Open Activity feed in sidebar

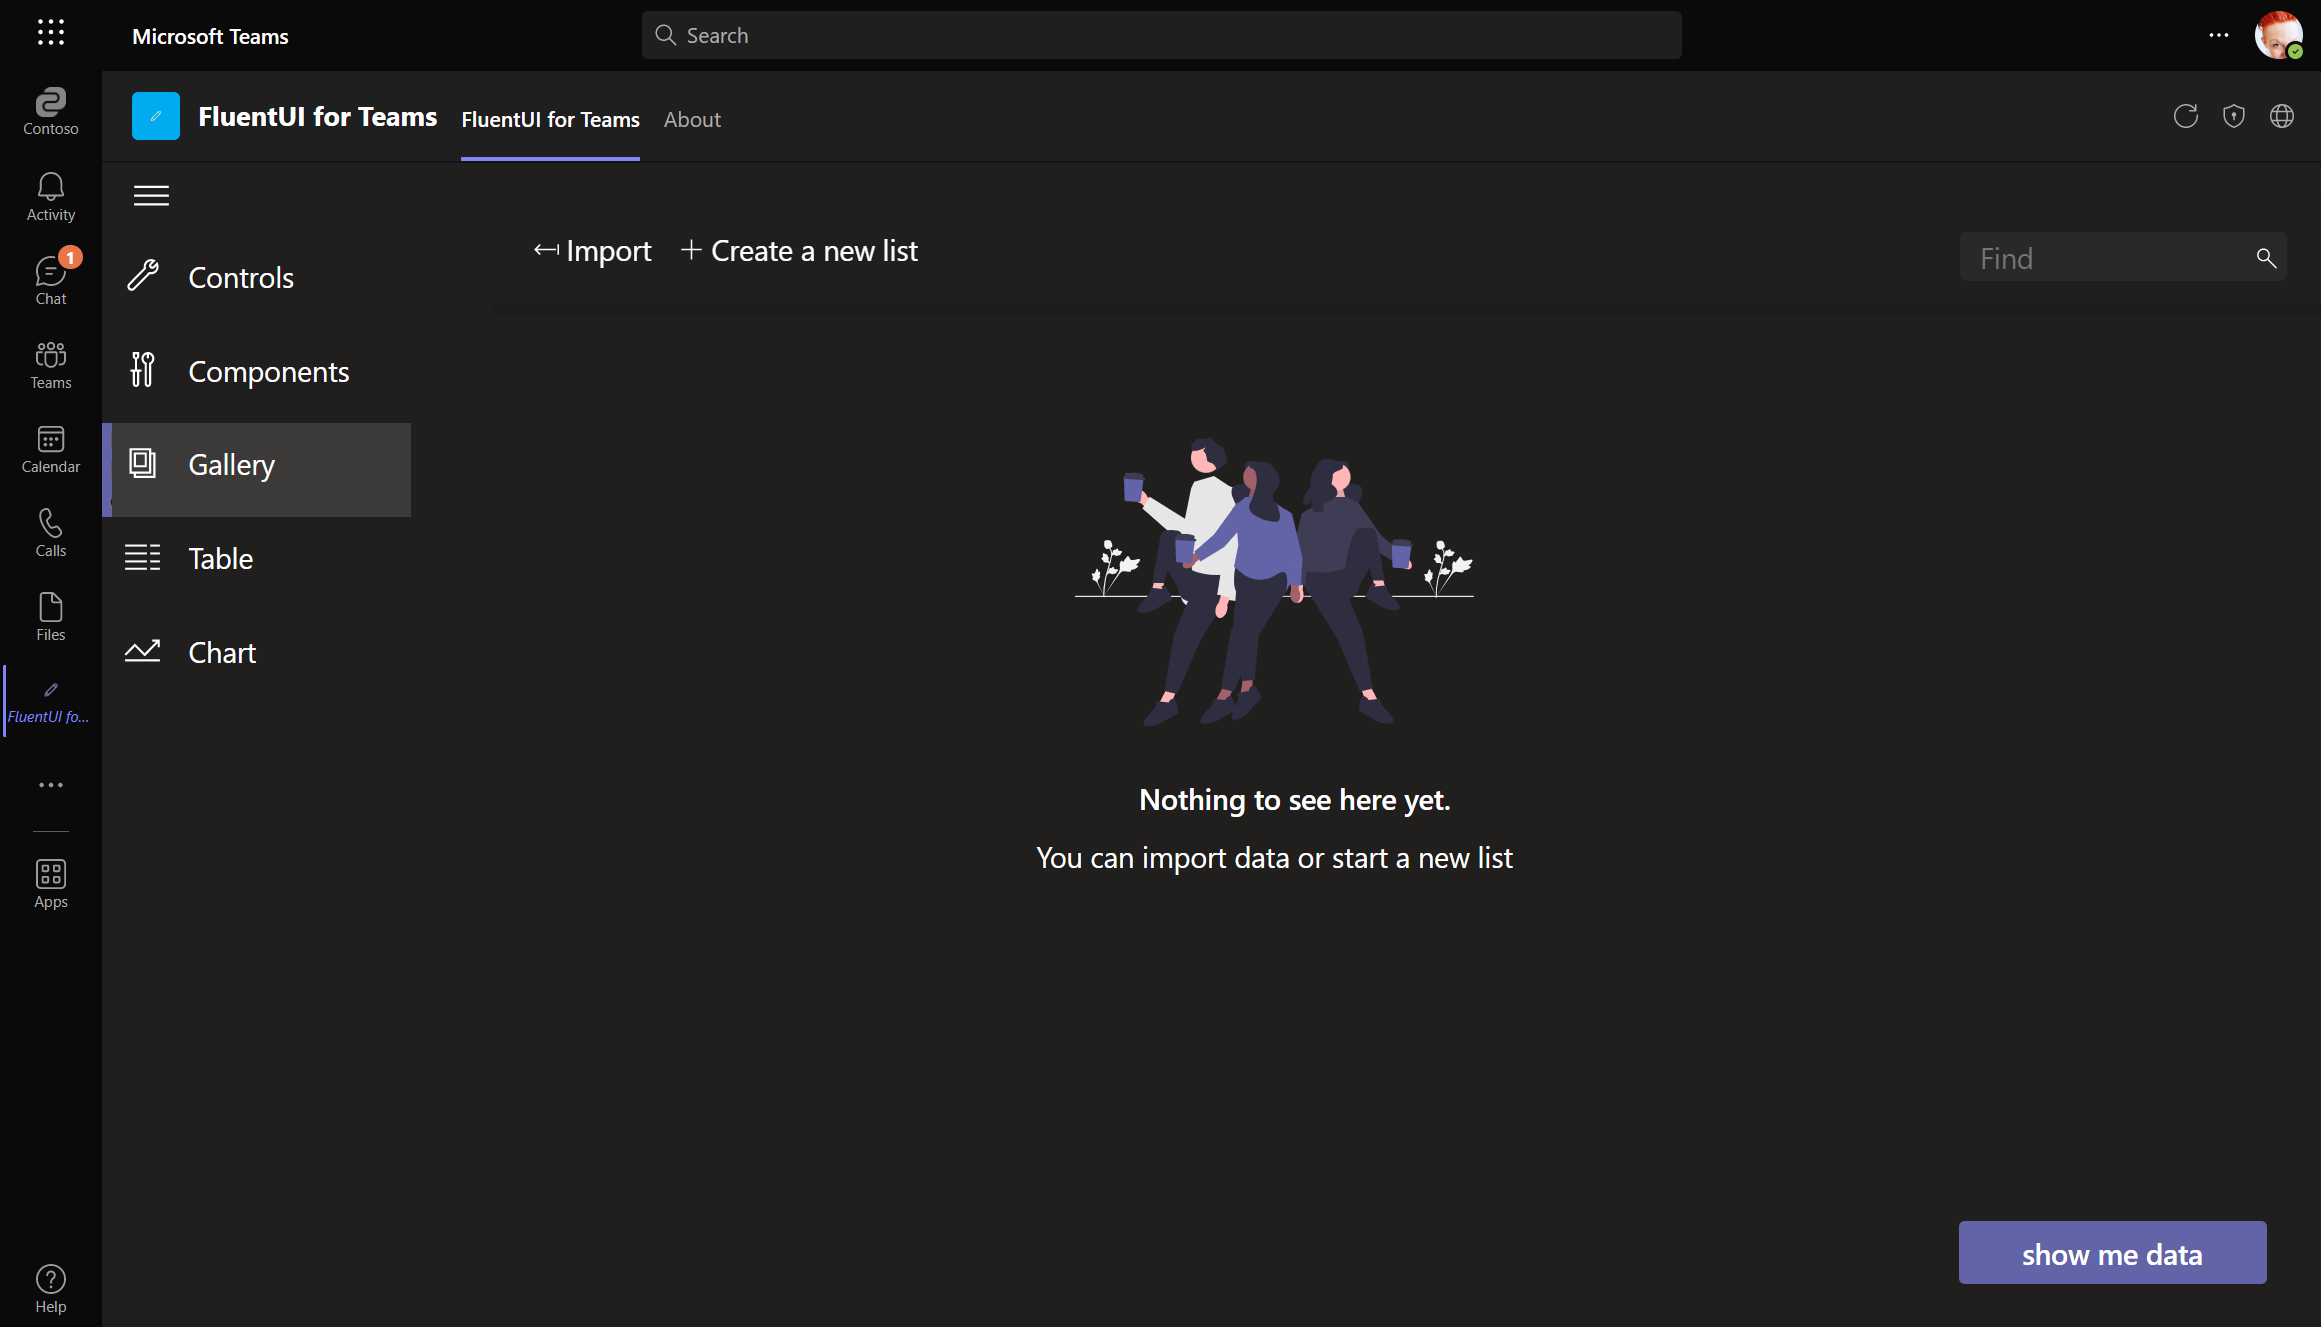point(50,195)
